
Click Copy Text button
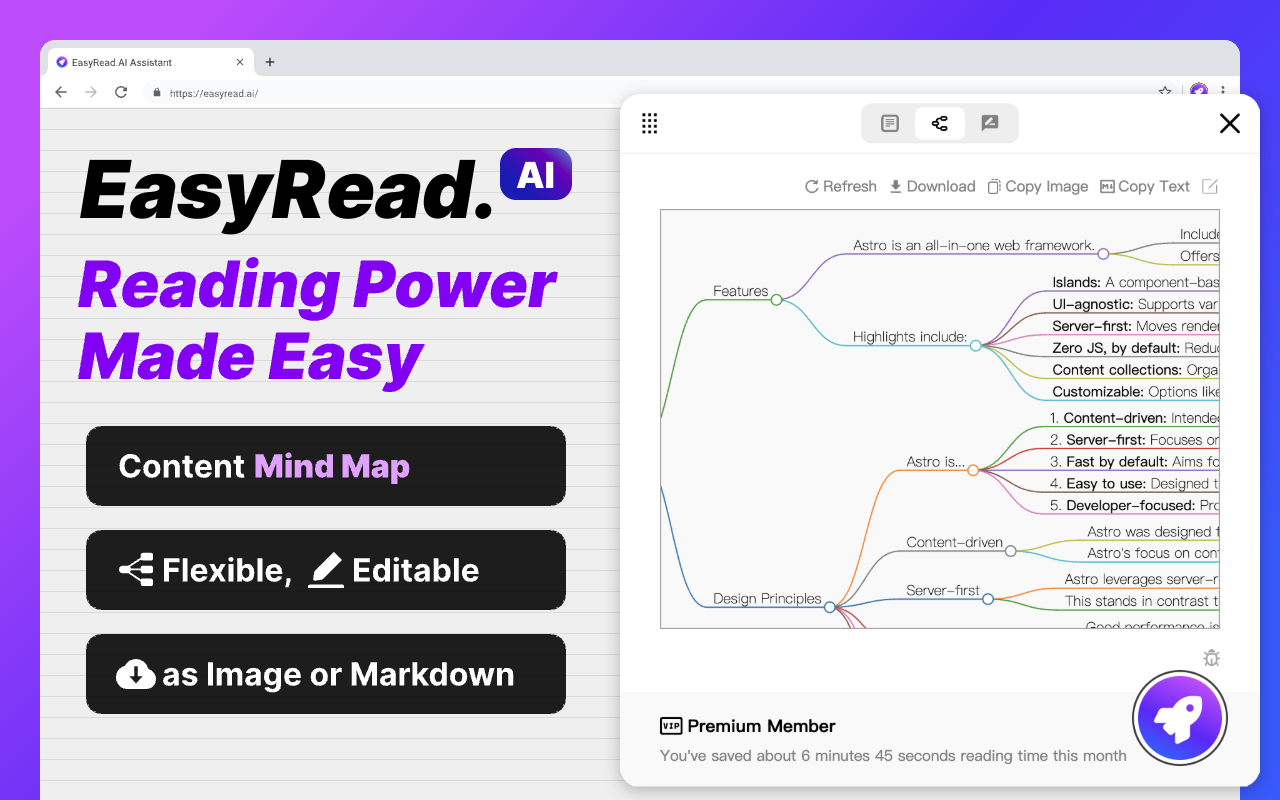pos(1145,186)
